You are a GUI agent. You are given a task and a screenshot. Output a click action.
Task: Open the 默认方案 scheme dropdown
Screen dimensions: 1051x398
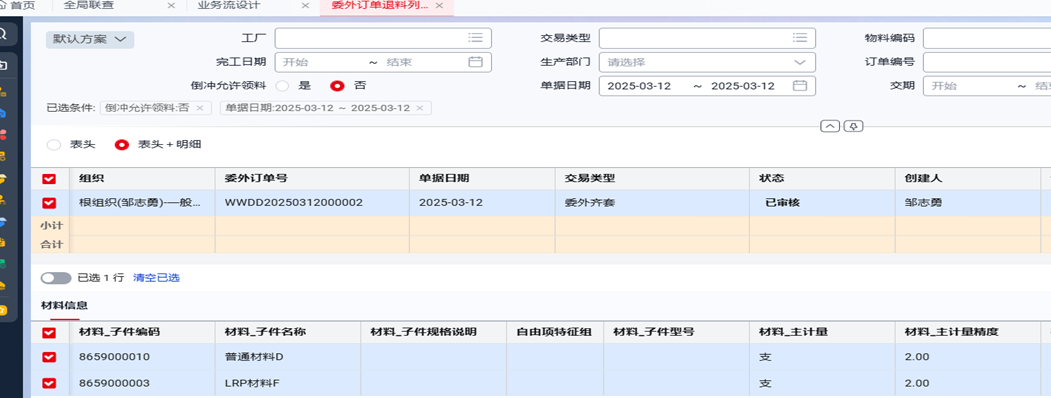coord(90,40)
